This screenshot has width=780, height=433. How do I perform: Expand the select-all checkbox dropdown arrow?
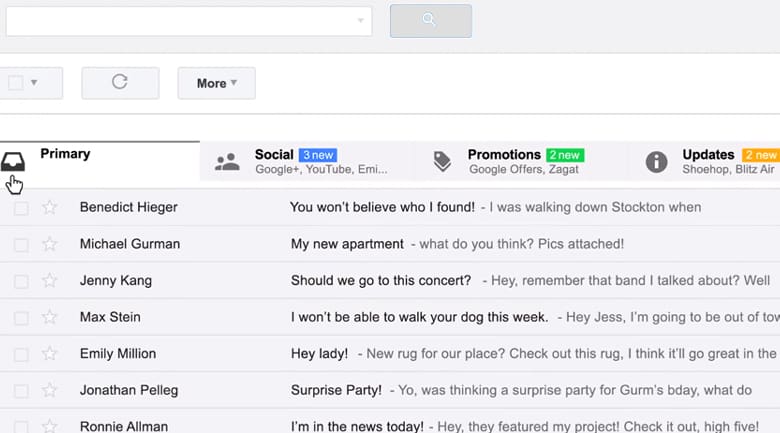34,83
